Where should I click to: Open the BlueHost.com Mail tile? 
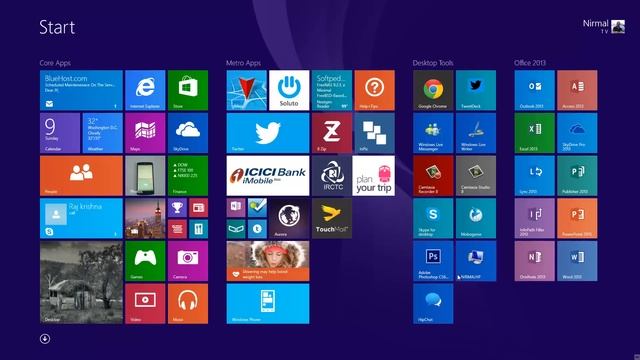(81, 90)
